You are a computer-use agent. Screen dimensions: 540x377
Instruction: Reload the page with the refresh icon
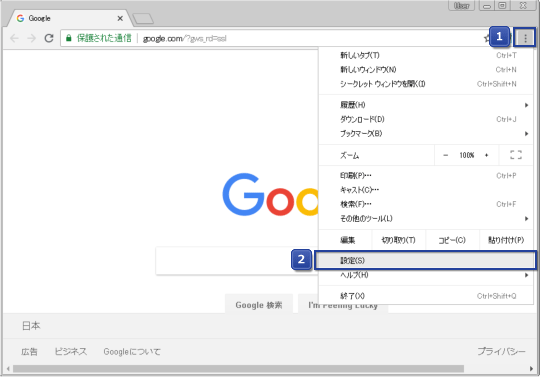49,38
